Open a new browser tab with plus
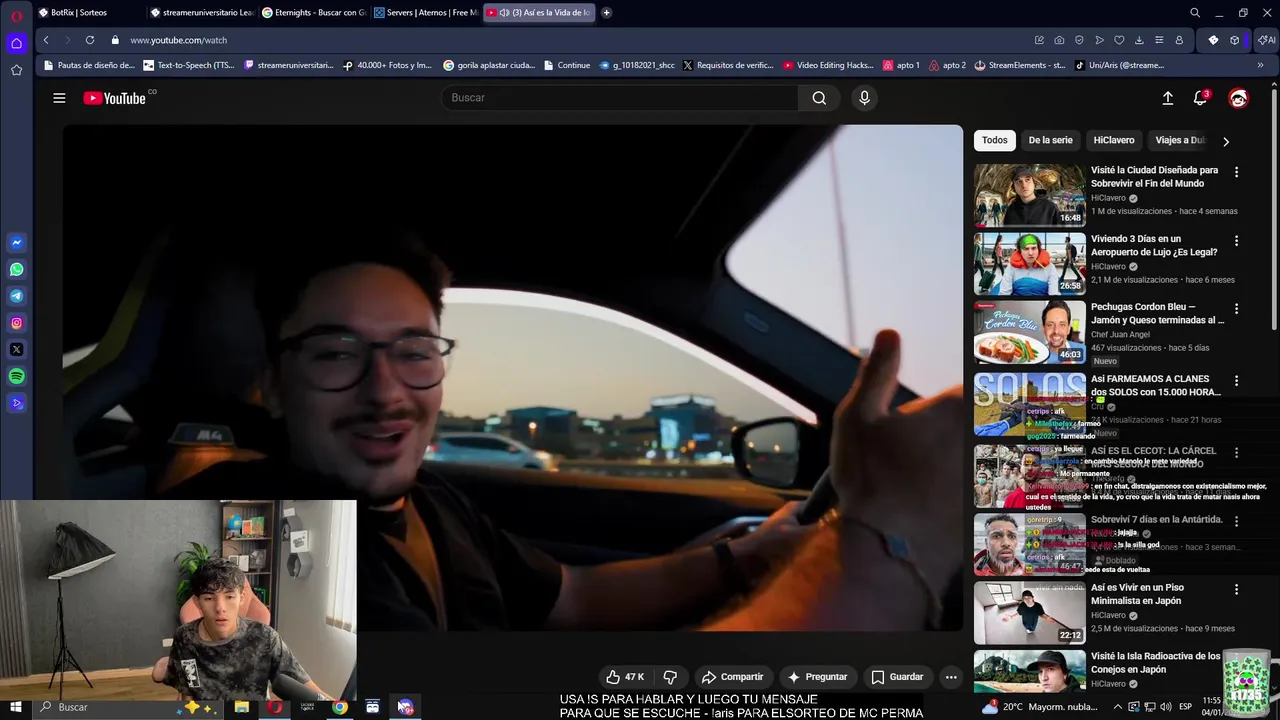 point(606,13)
